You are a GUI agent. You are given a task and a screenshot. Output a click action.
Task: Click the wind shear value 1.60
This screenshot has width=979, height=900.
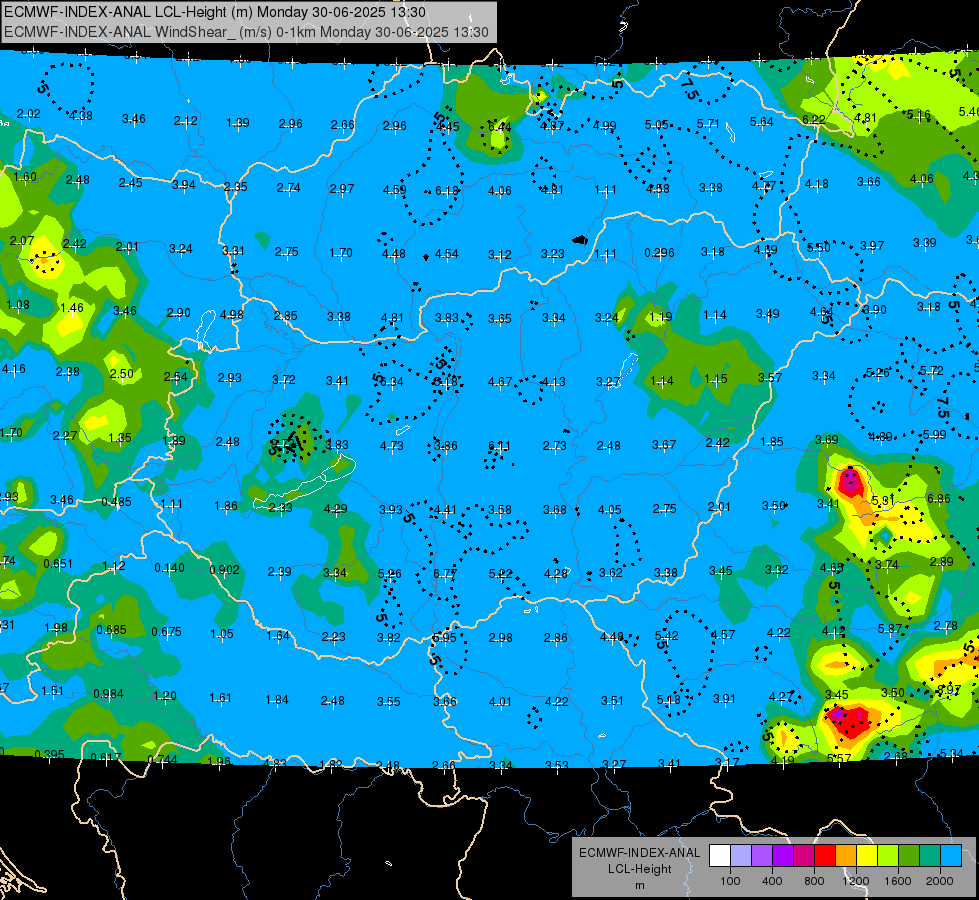[25, 177]
